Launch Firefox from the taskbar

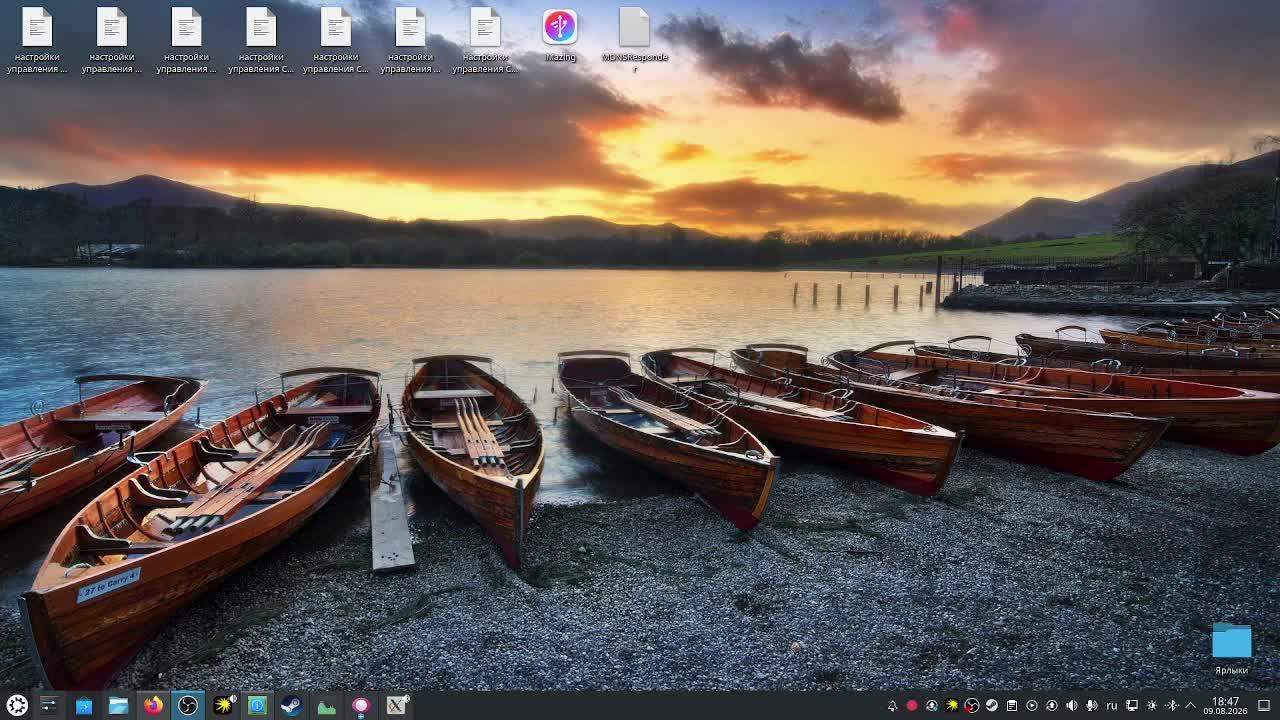point(153,705)
